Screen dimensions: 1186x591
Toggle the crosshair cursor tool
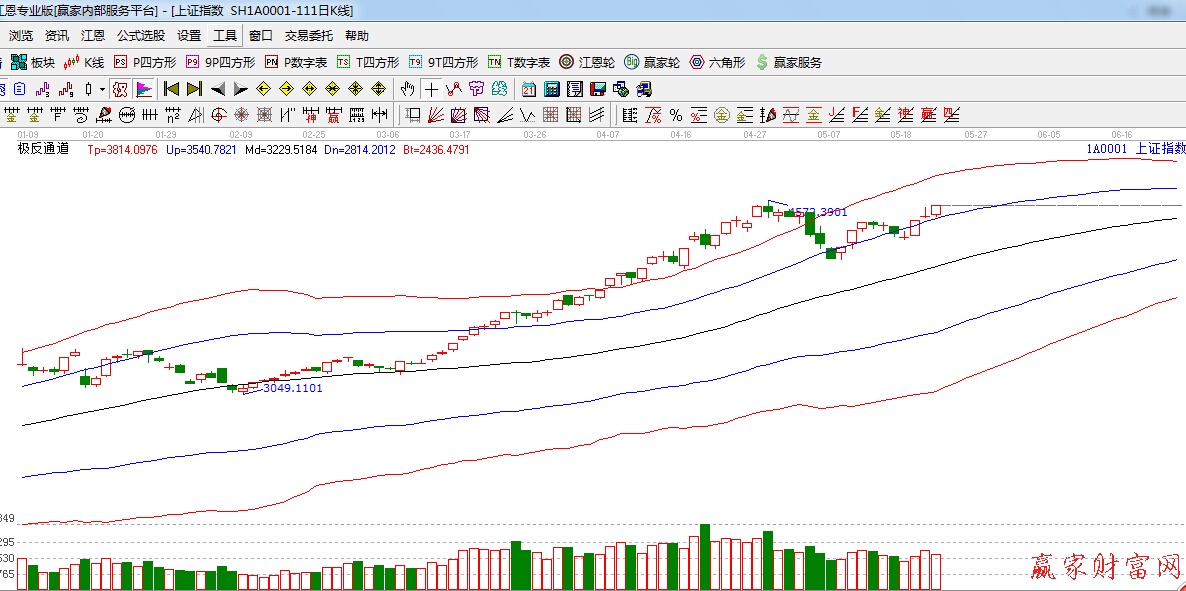click(x=431, y=89)
